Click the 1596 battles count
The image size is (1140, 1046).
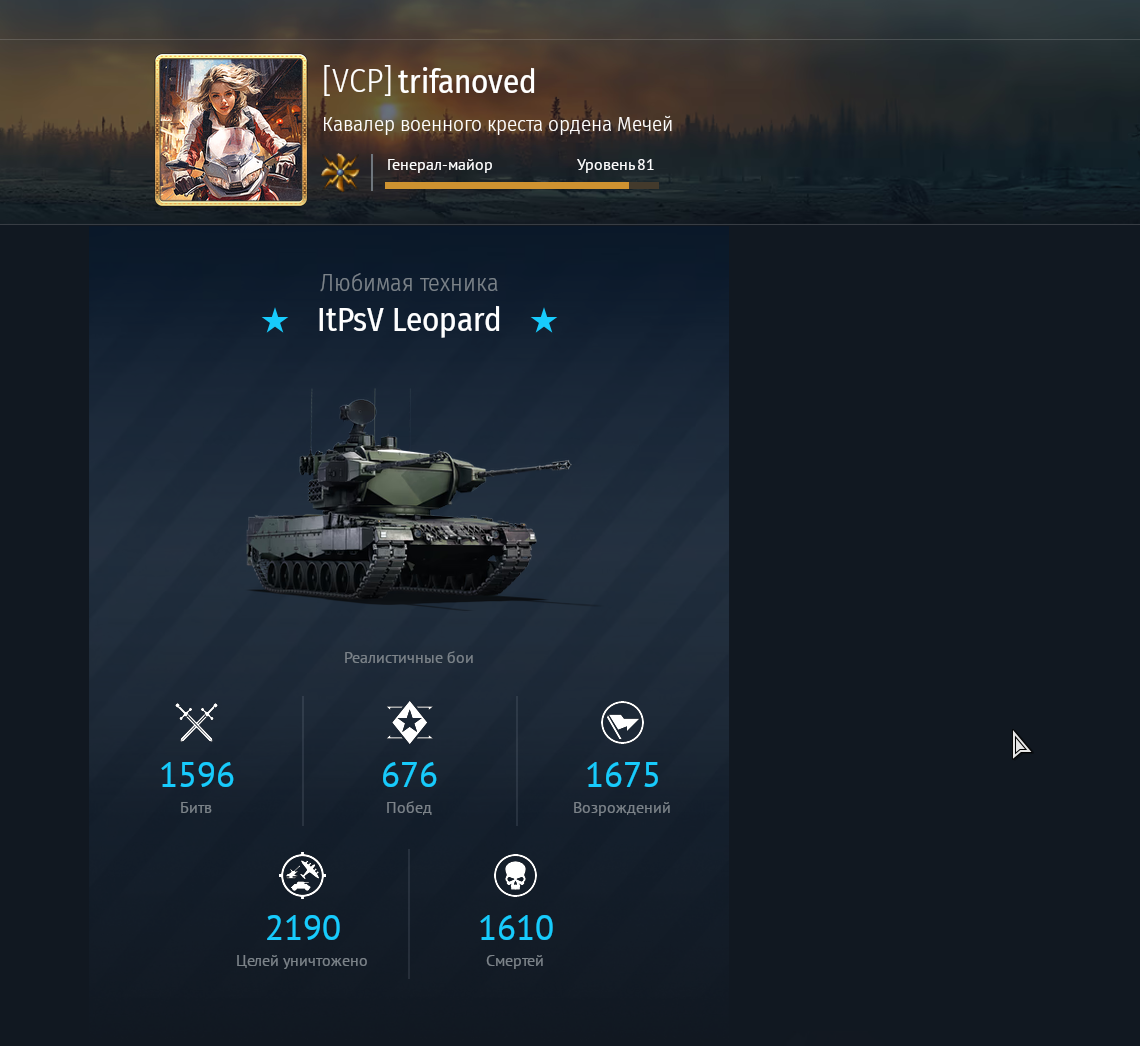point(197,775)
